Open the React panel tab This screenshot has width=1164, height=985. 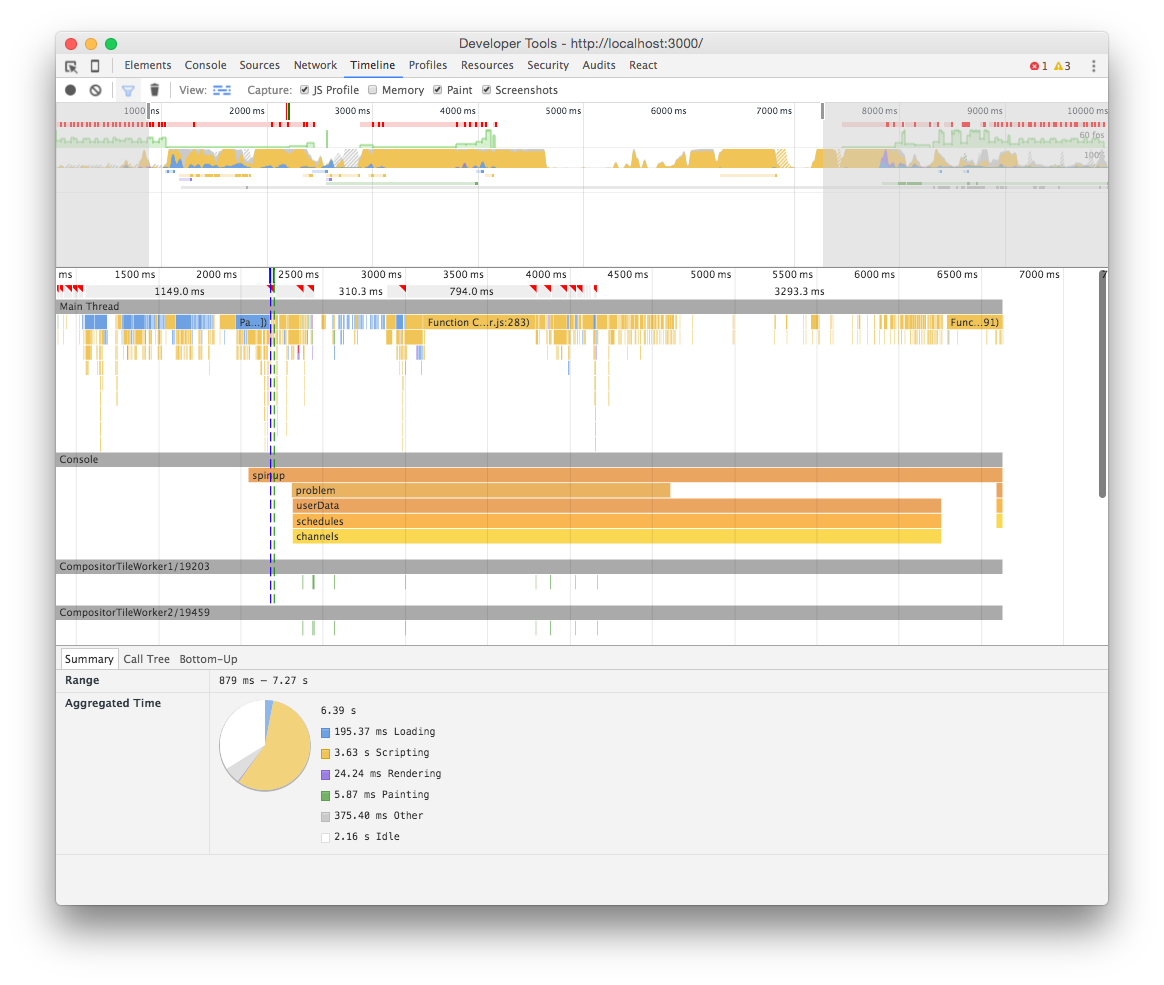tap(643, 65)
